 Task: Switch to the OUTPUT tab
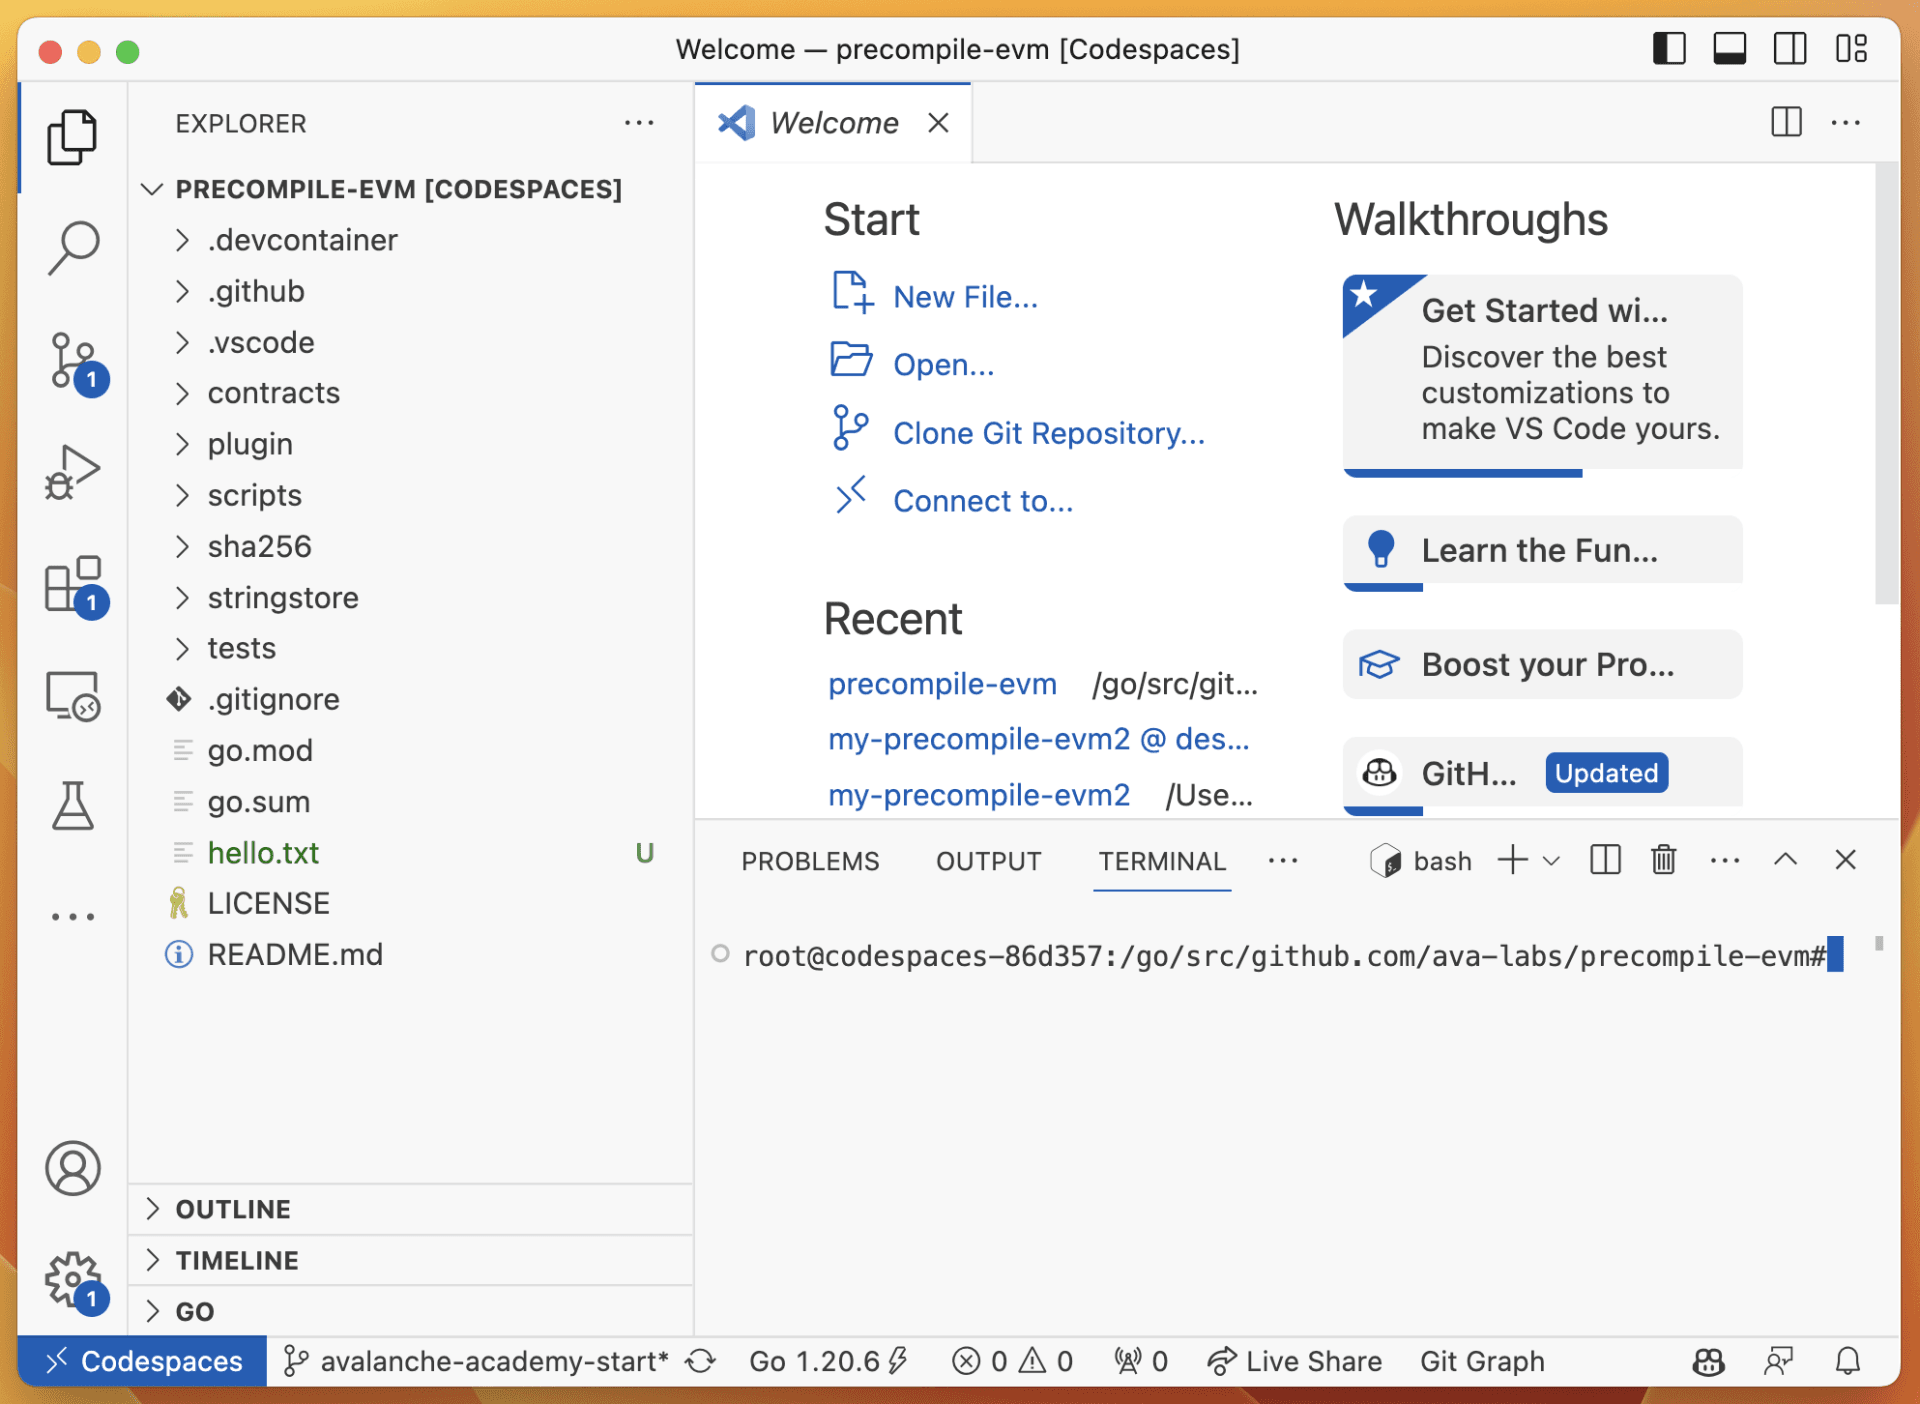(x=988, y=861)
